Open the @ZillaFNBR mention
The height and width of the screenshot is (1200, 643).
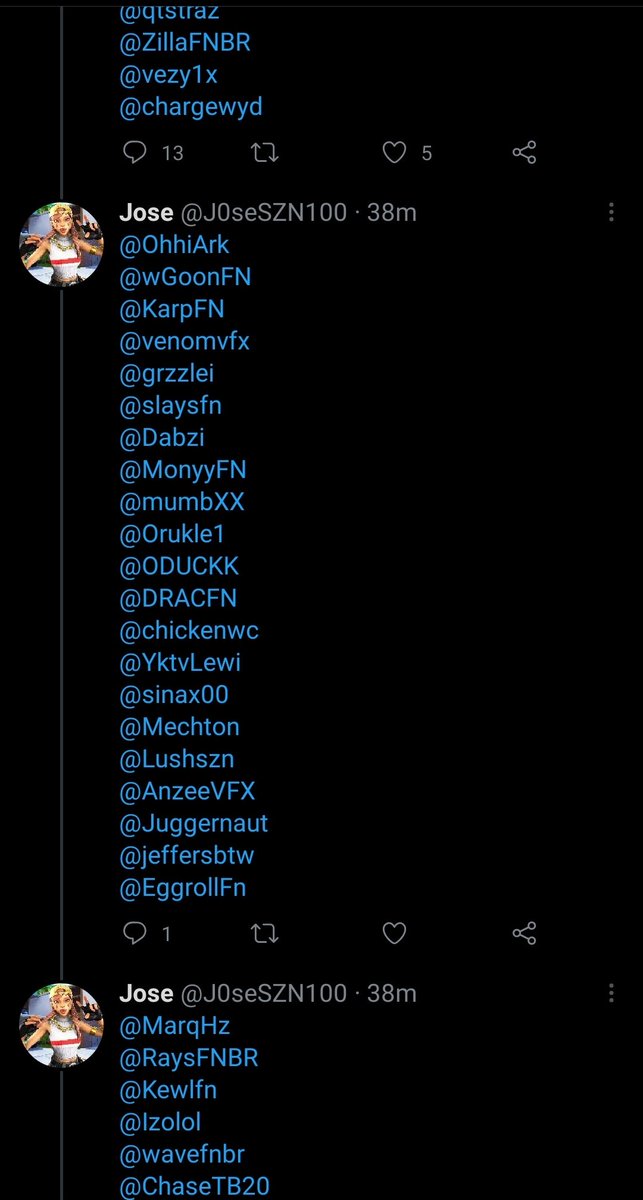[x=185, y=43]
